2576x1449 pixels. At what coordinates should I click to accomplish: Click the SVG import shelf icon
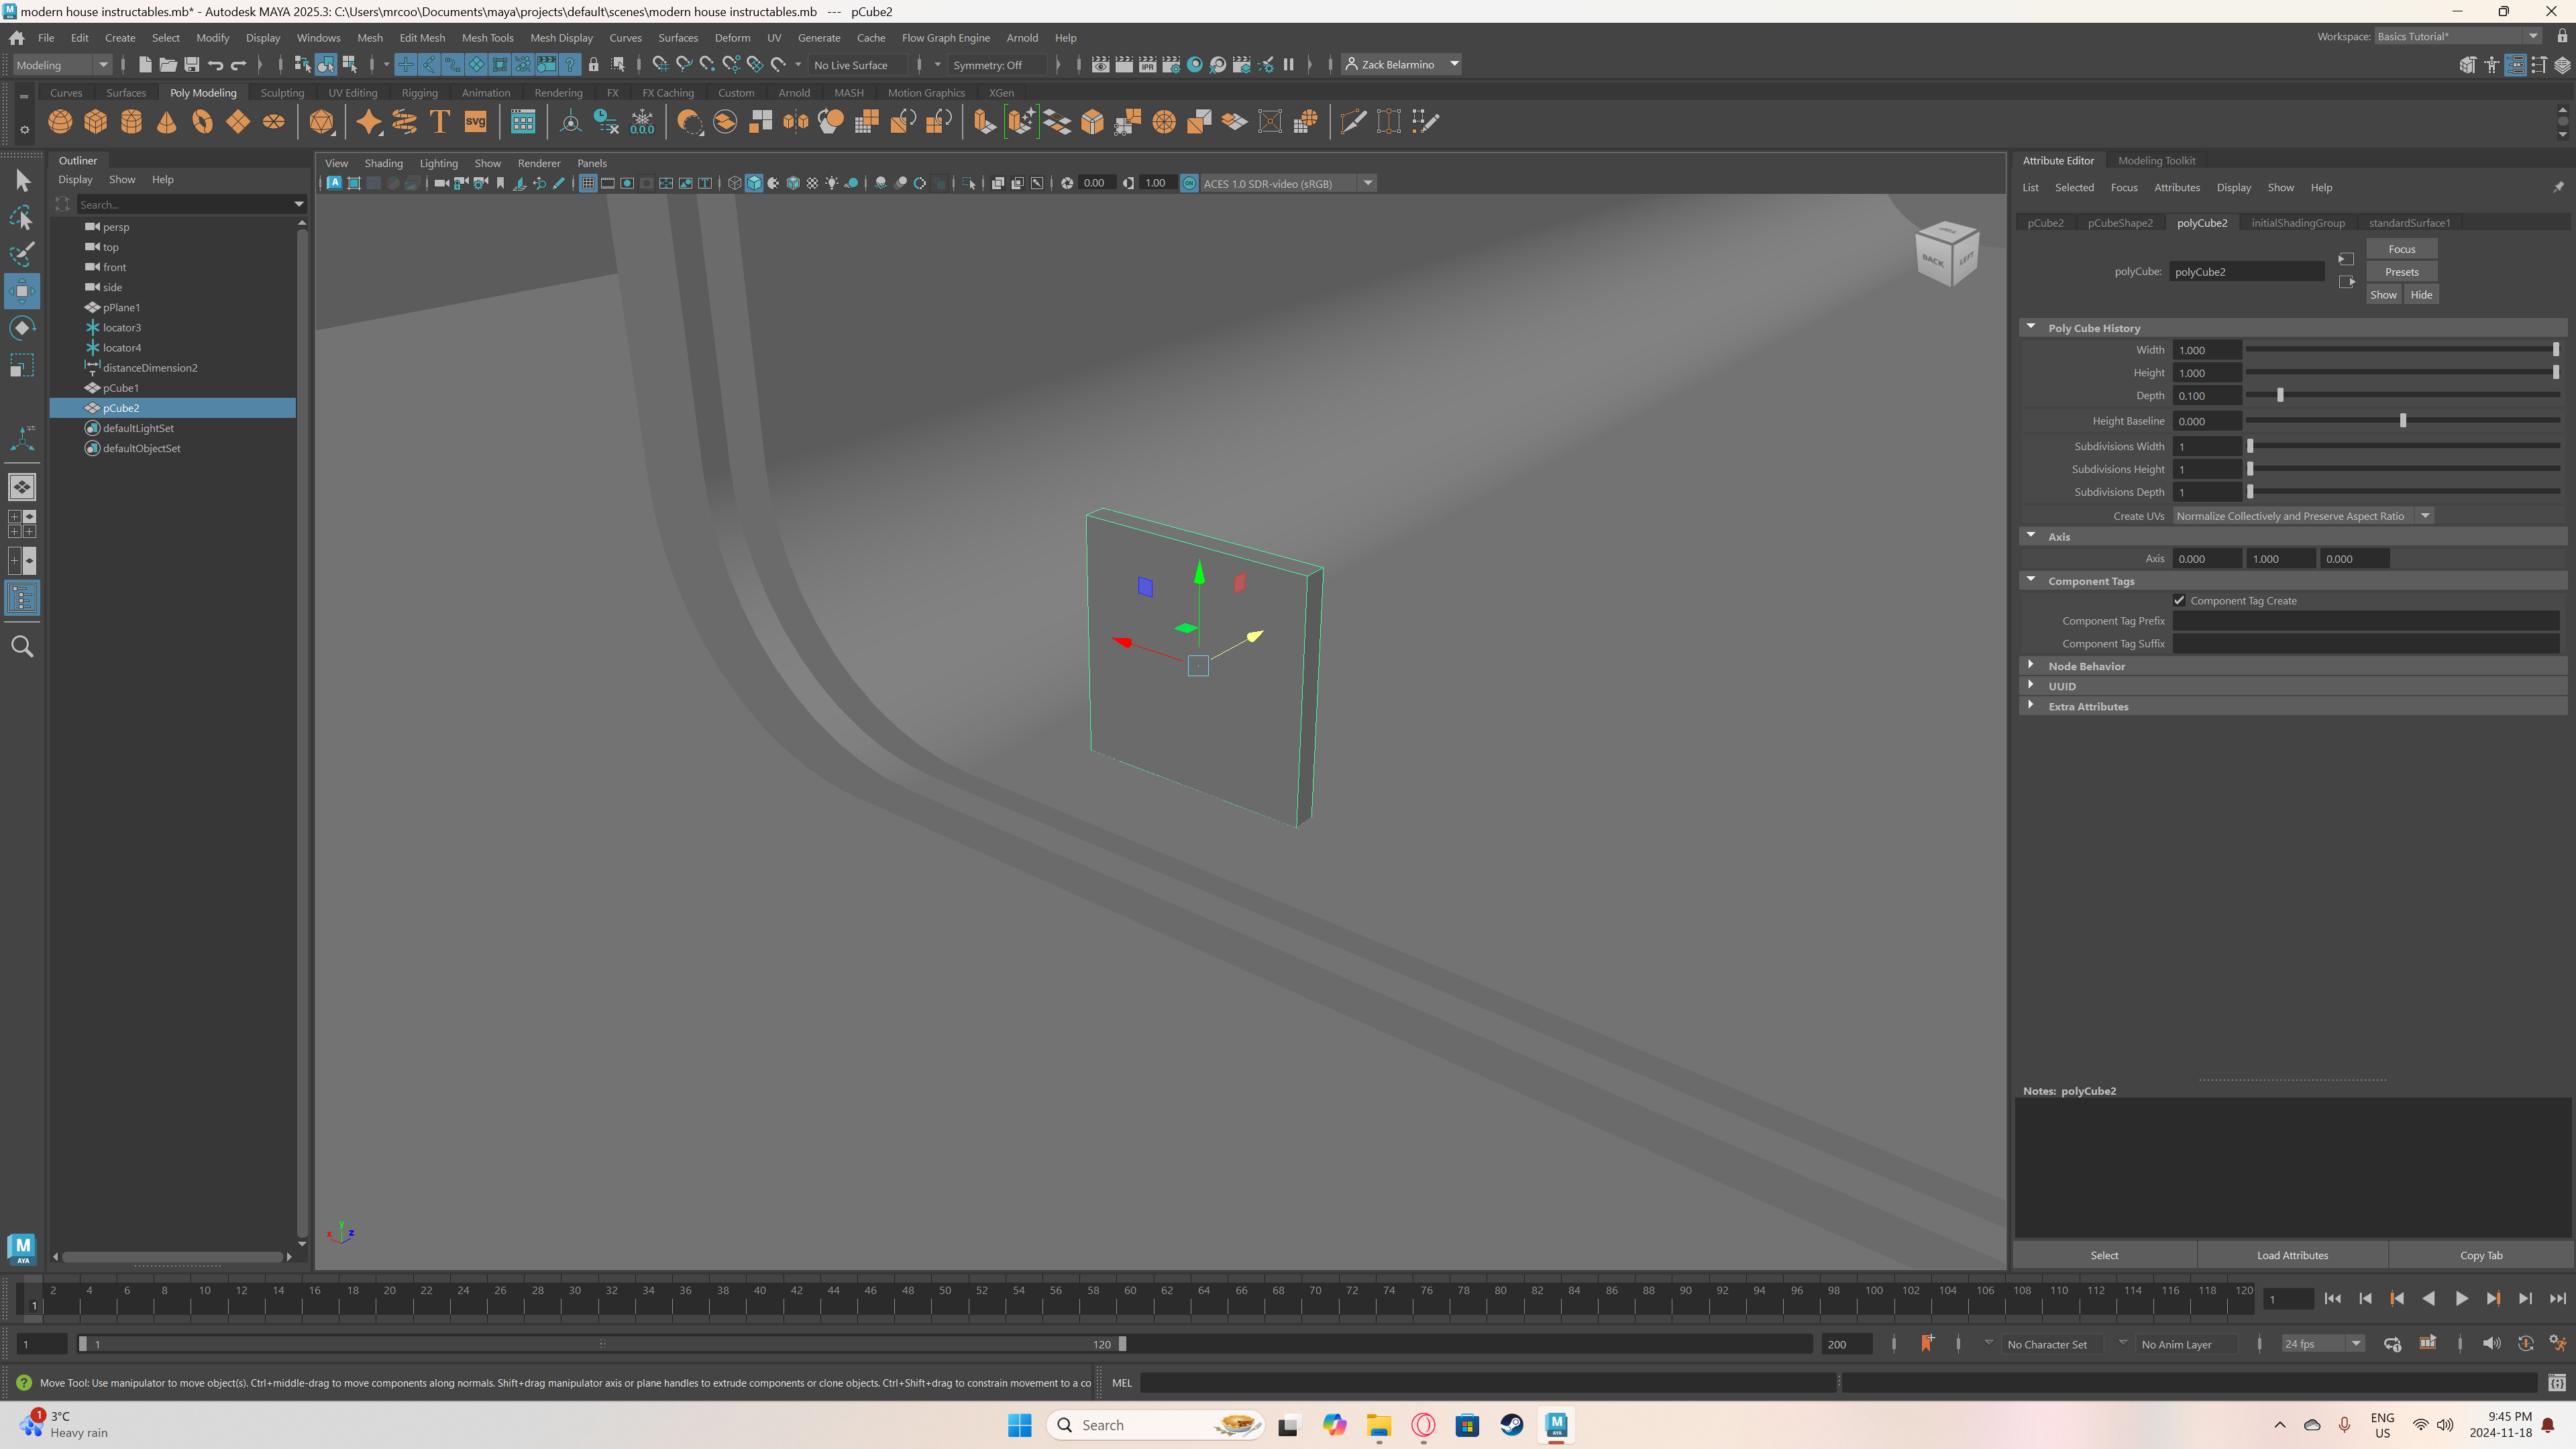pos(475,122)
